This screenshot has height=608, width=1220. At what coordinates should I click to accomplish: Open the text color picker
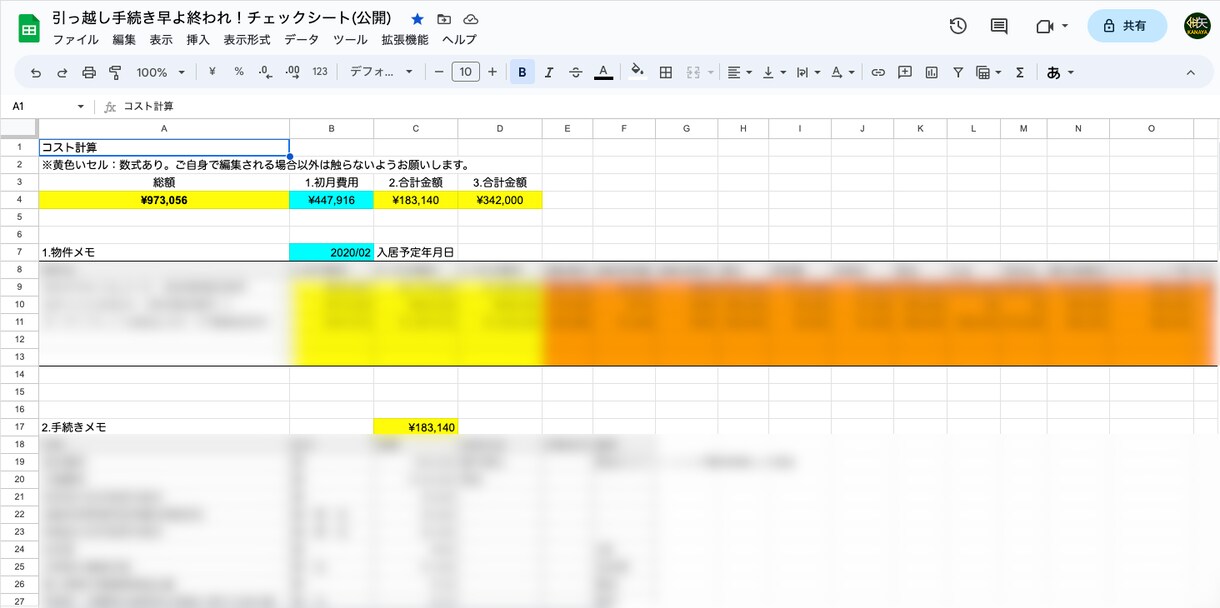603,72
